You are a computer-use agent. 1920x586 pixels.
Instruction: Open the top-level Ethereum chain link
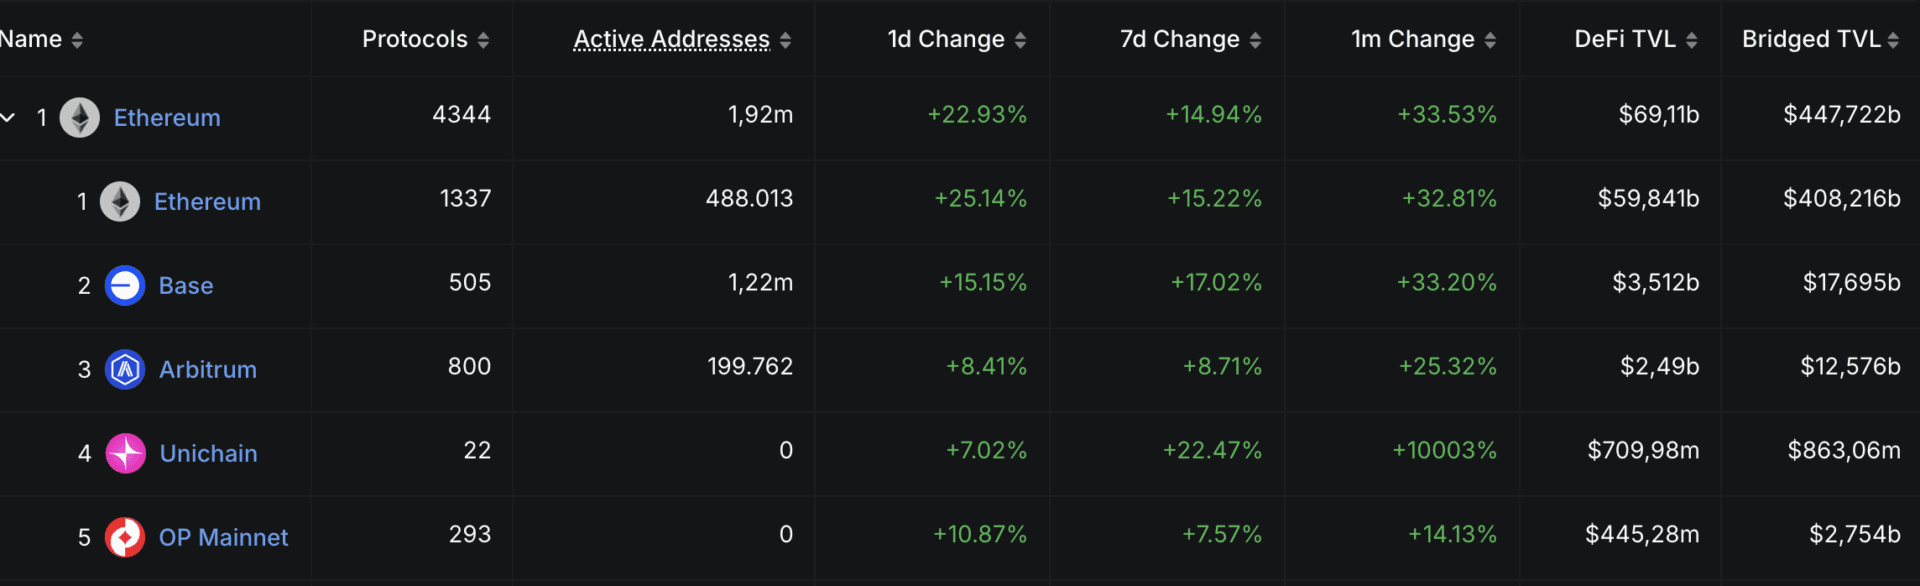(x=167, y=118)
